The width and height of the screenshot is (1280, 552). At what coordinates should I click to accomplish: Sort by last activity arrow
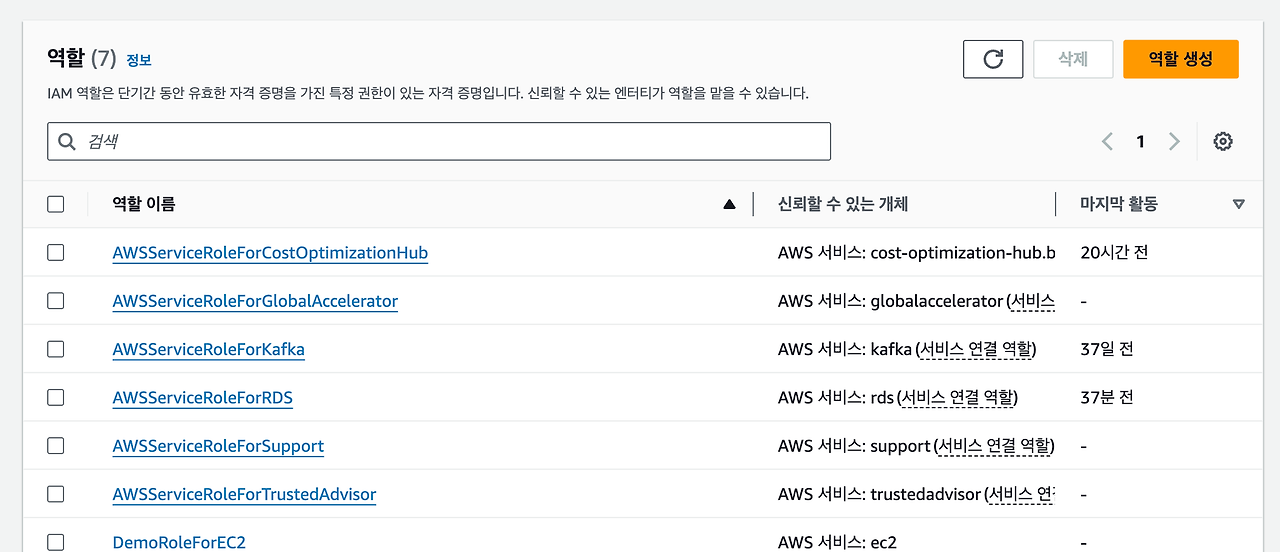1239,204
